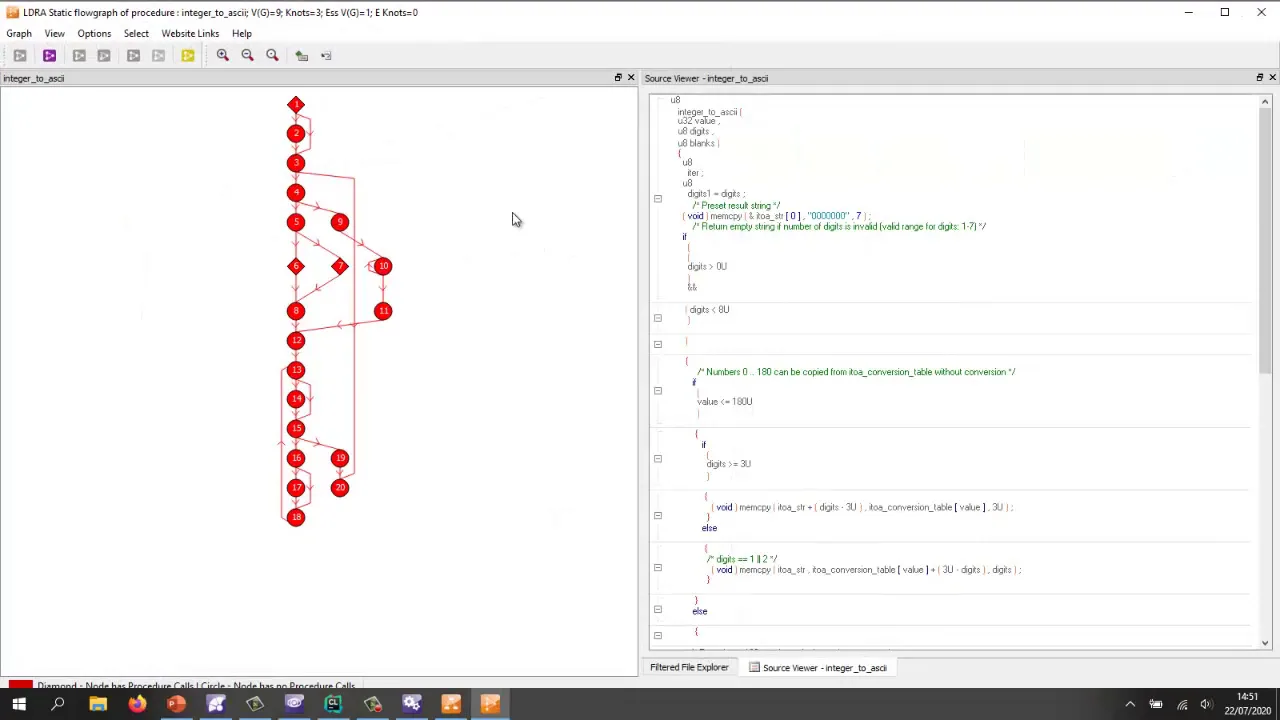The image size is (1280, 720).
Task: Open the Website Links menu
Action: [x=190, y=33]
